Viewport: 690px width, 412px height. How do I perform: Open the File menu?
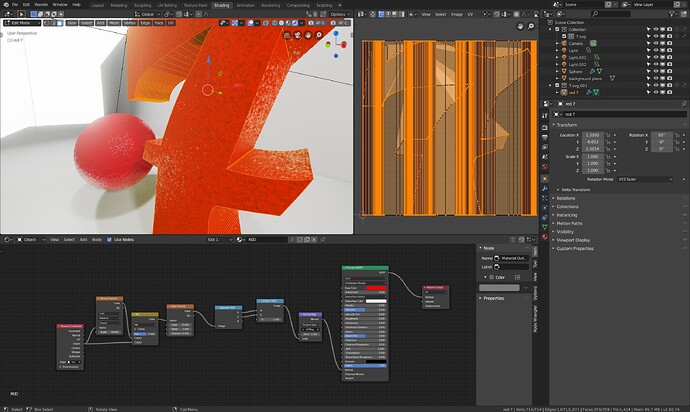15,4
